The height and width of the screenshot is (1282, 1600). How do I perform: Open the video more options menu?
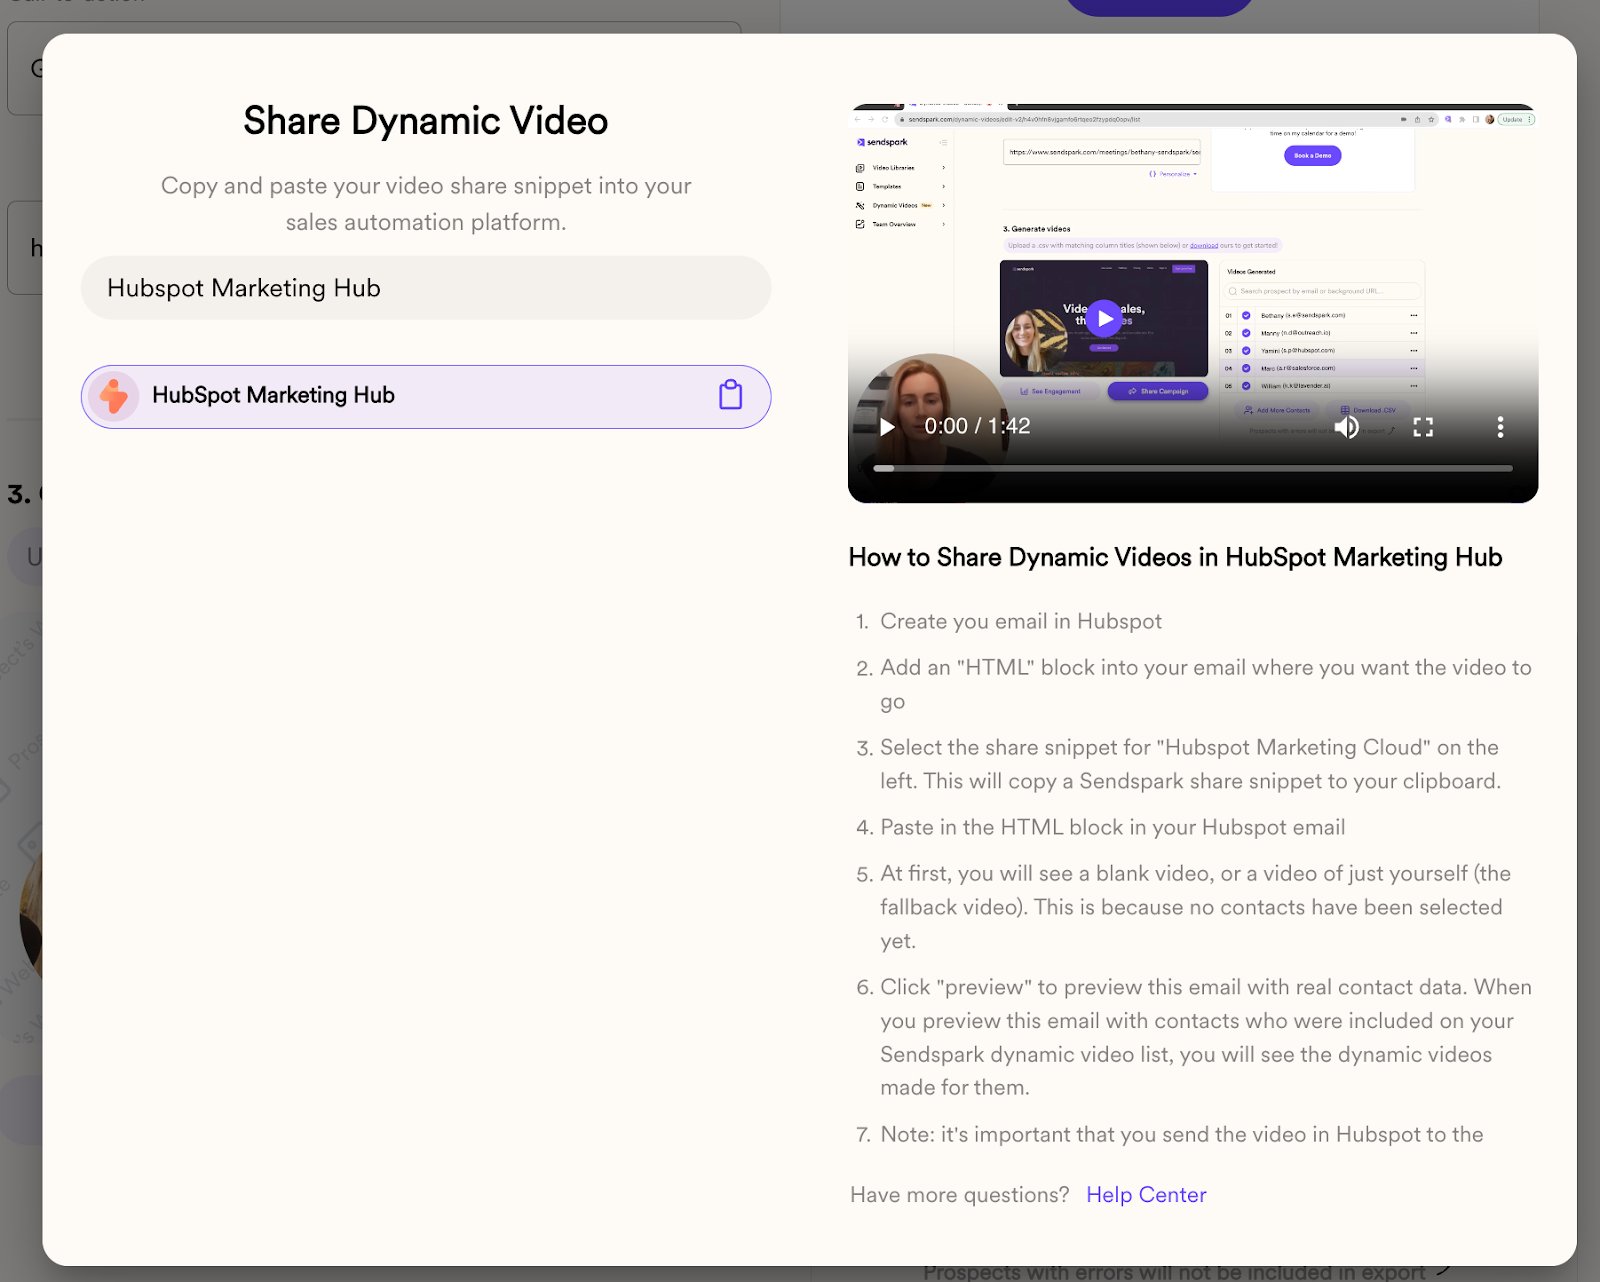pos(1500,427)
